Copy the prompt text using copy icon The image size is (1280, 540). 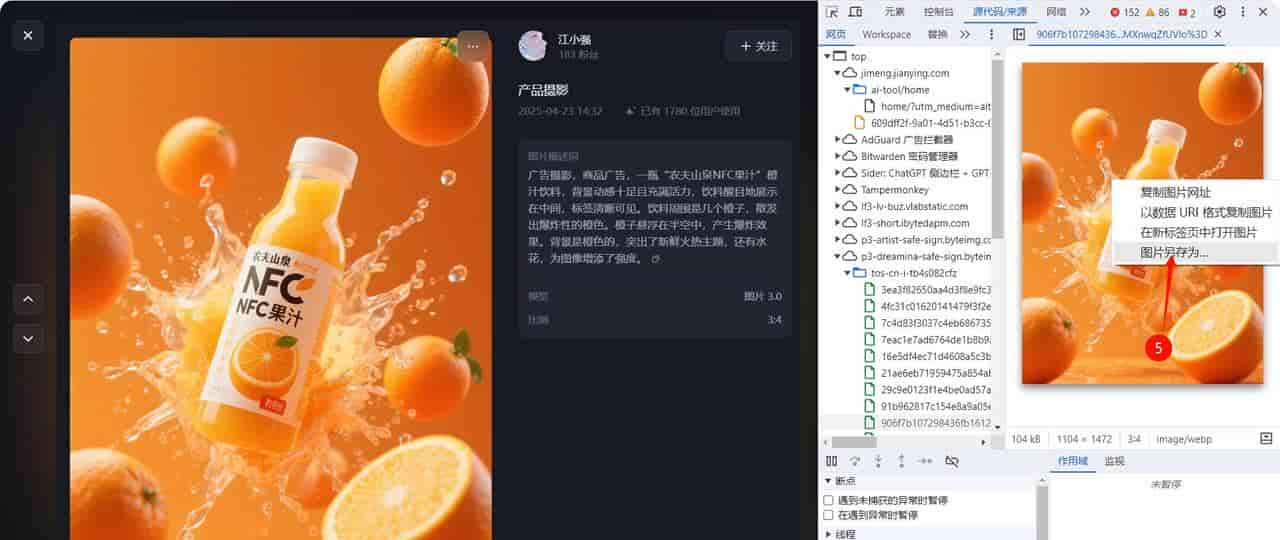656,259
